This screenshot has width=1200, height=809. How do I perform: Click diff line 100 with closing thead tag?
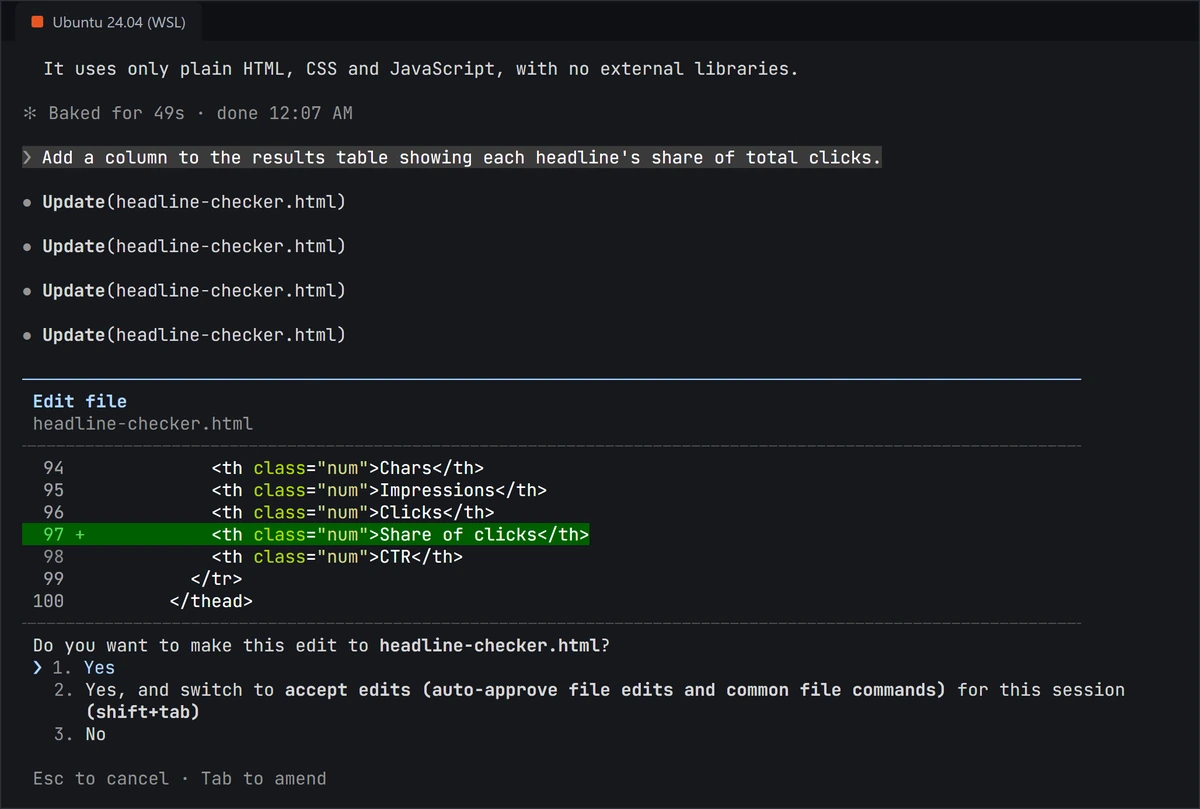pyautogui.click(x=143, y=601)
